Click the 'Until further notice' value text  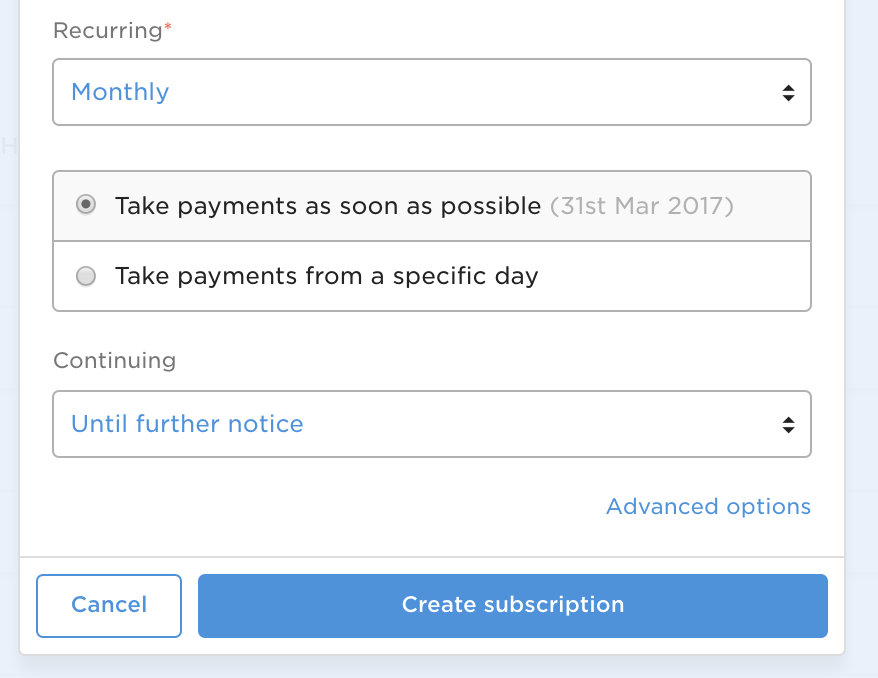point(187,424)
